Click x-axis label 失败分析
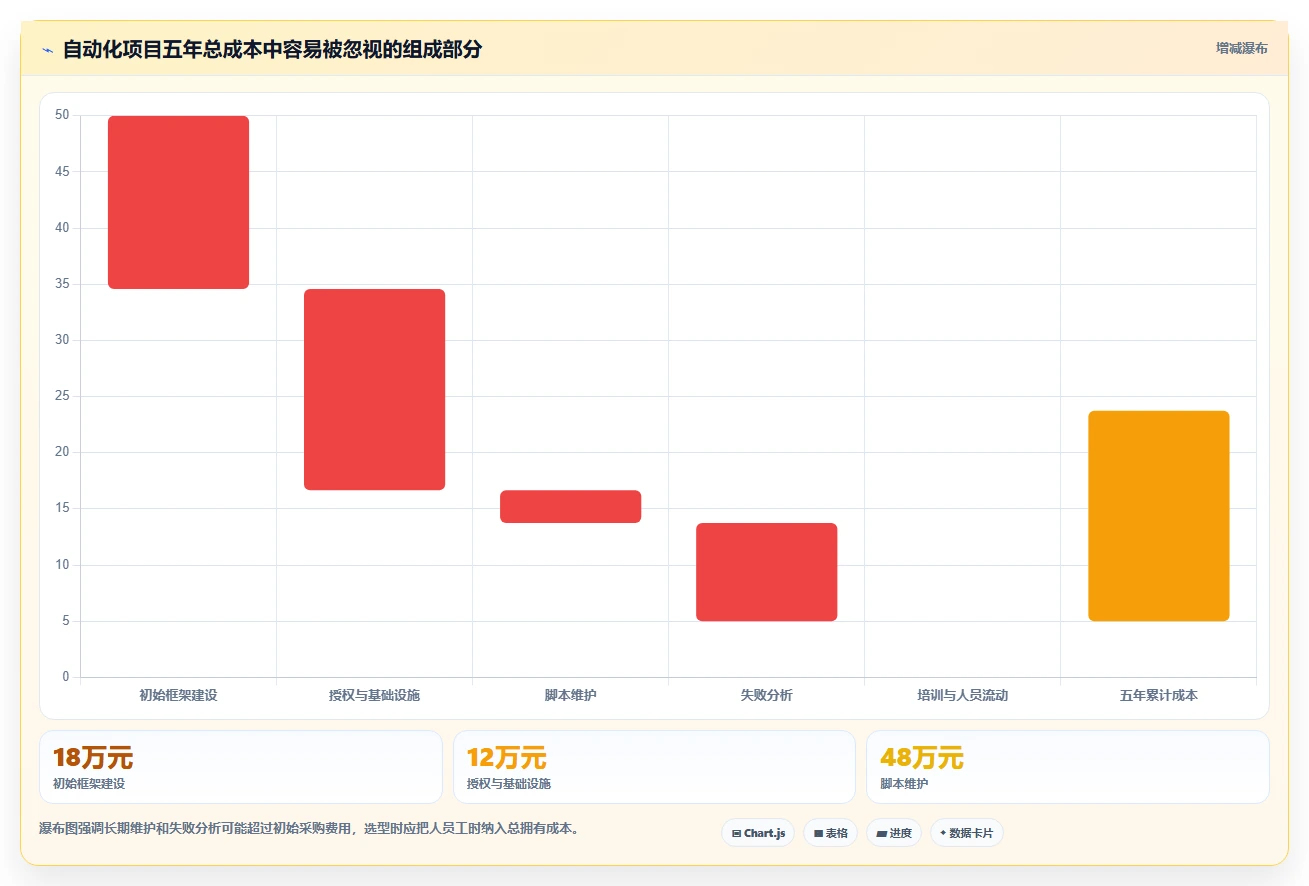This screenshot has height=886, width=1309. click(766, 695)
